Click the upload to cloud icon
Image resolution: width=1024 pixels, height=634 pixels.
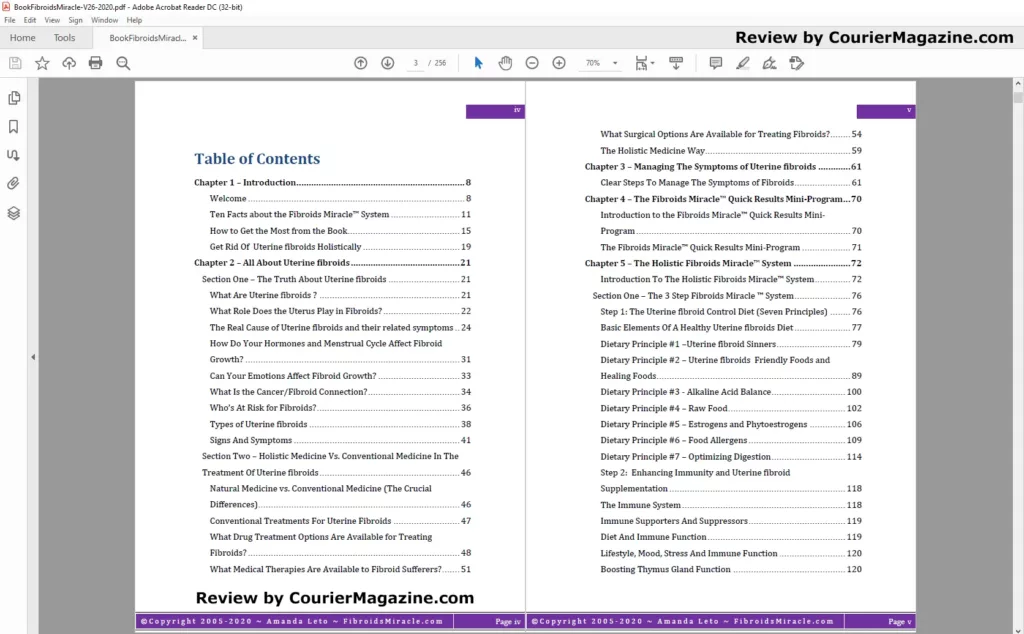pyautogui.click(x=69, y=63)
